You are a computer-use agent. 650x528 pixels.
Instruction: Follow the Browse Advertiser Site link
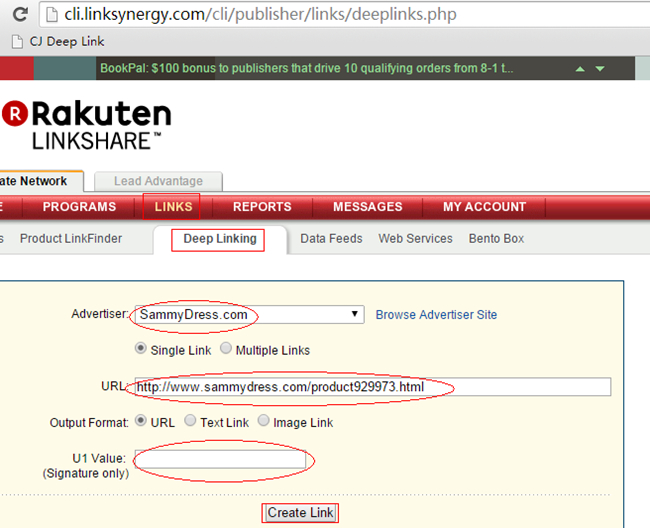[x=436, y=315]
